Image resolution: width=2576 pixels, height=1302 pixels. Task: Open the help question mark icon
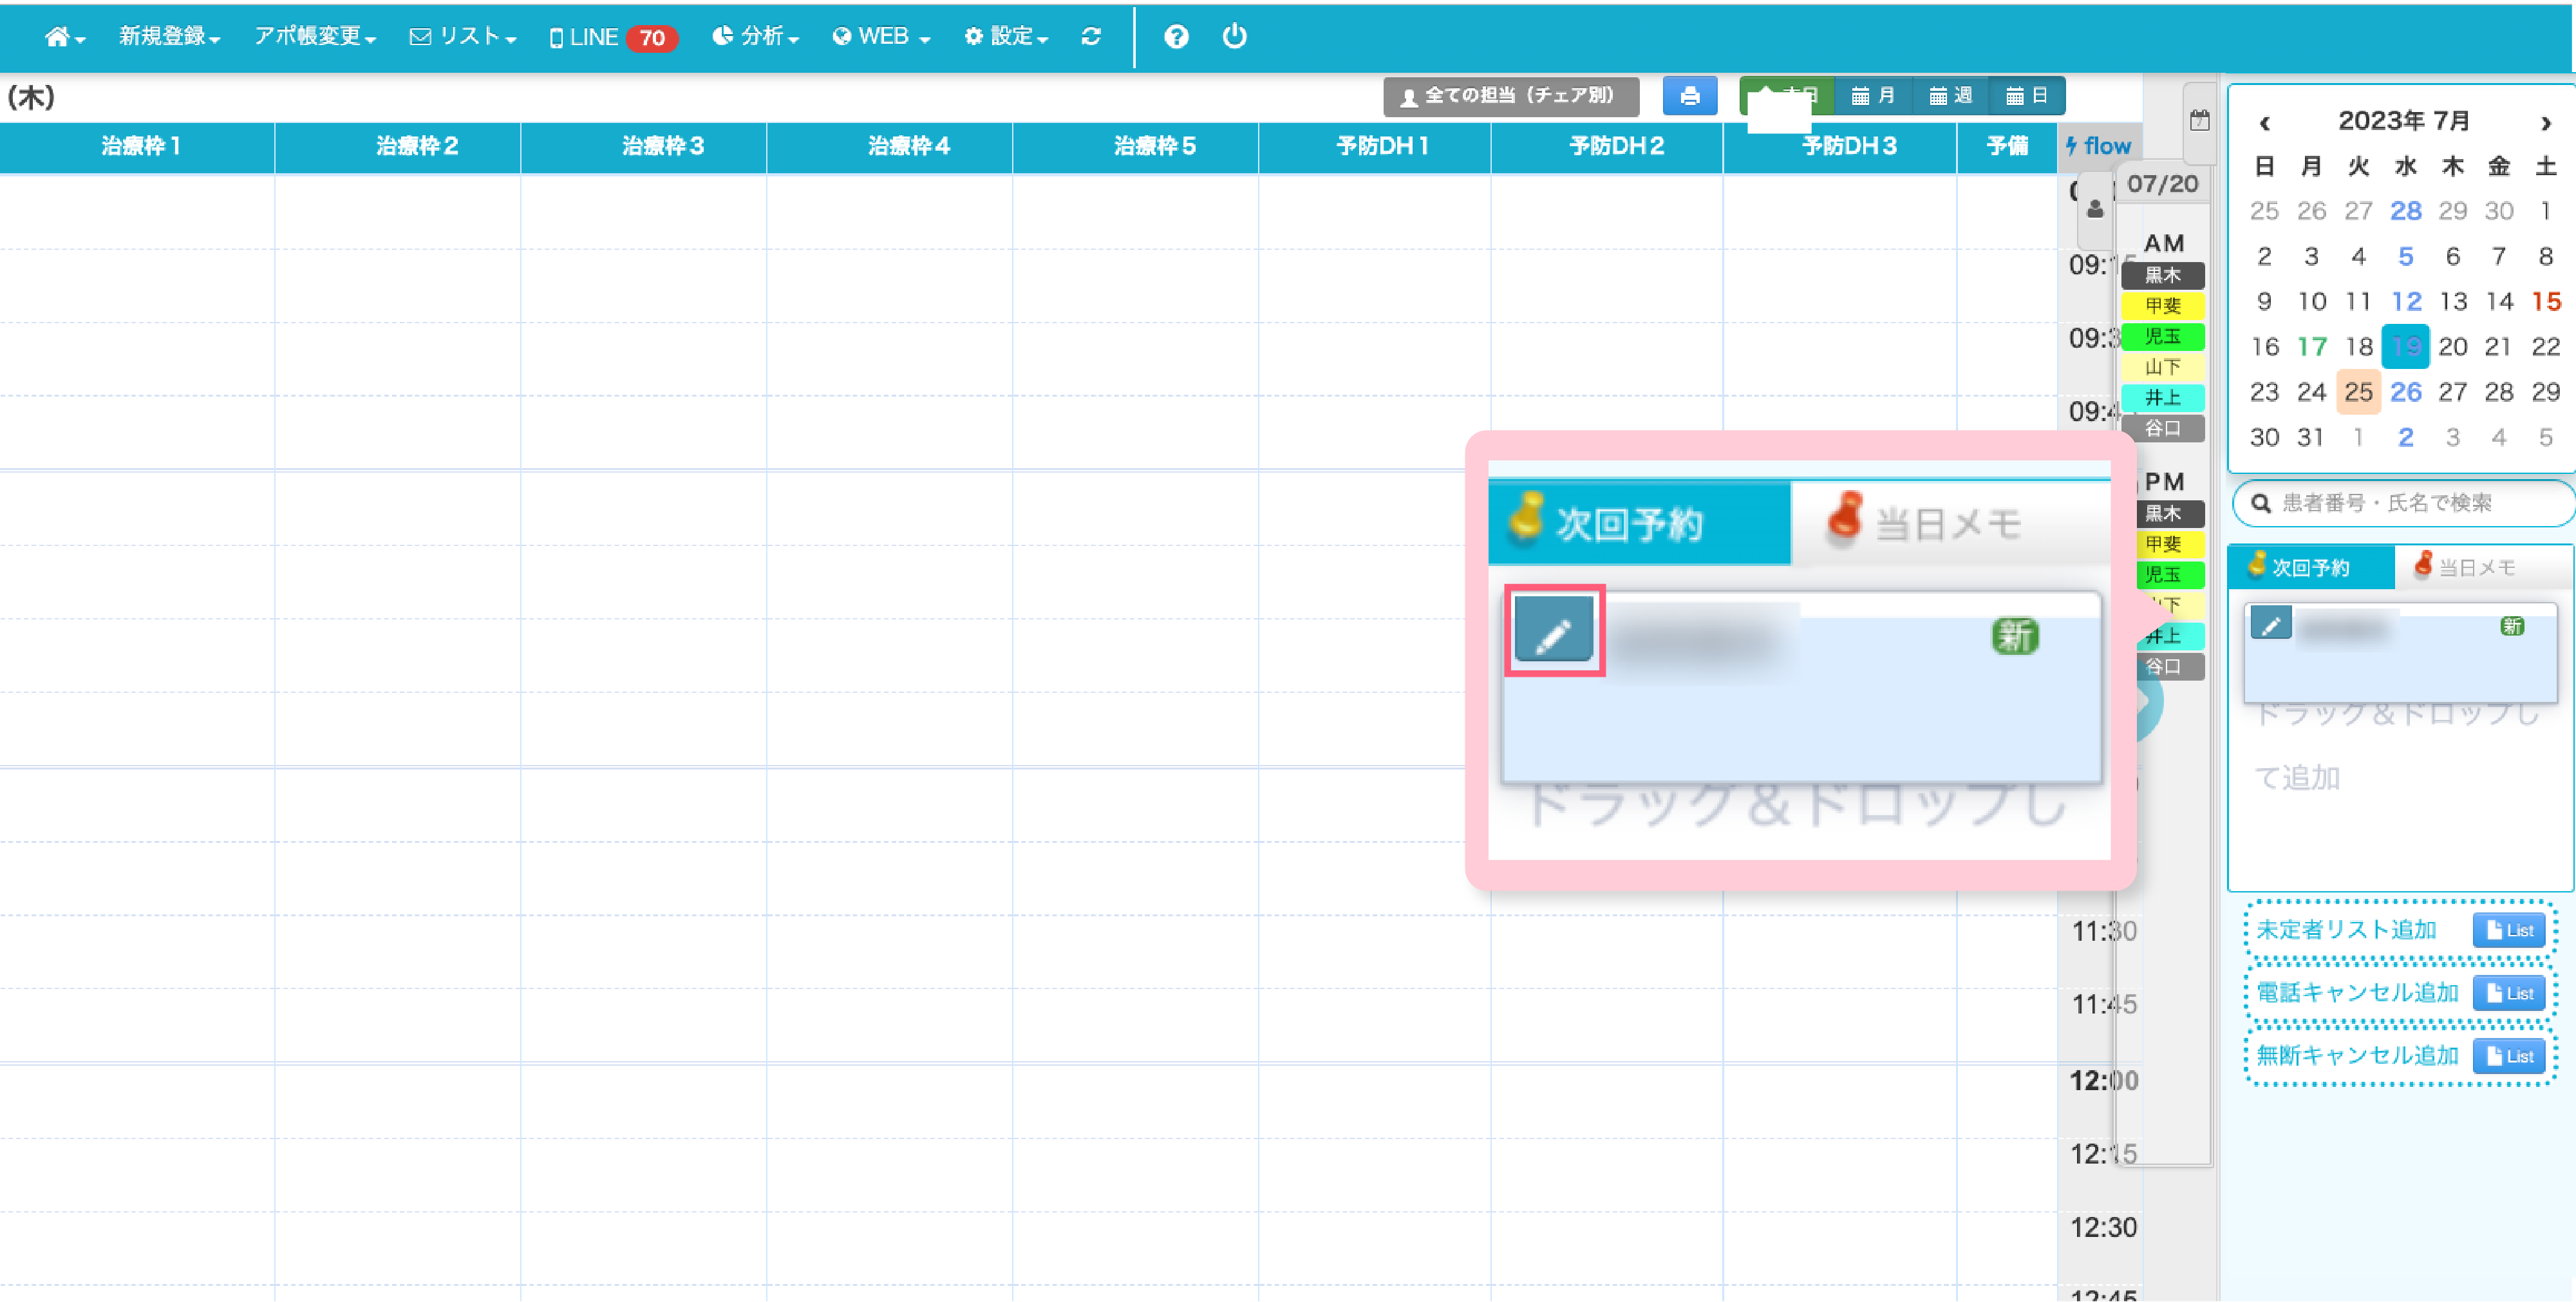coord(1176,37)
